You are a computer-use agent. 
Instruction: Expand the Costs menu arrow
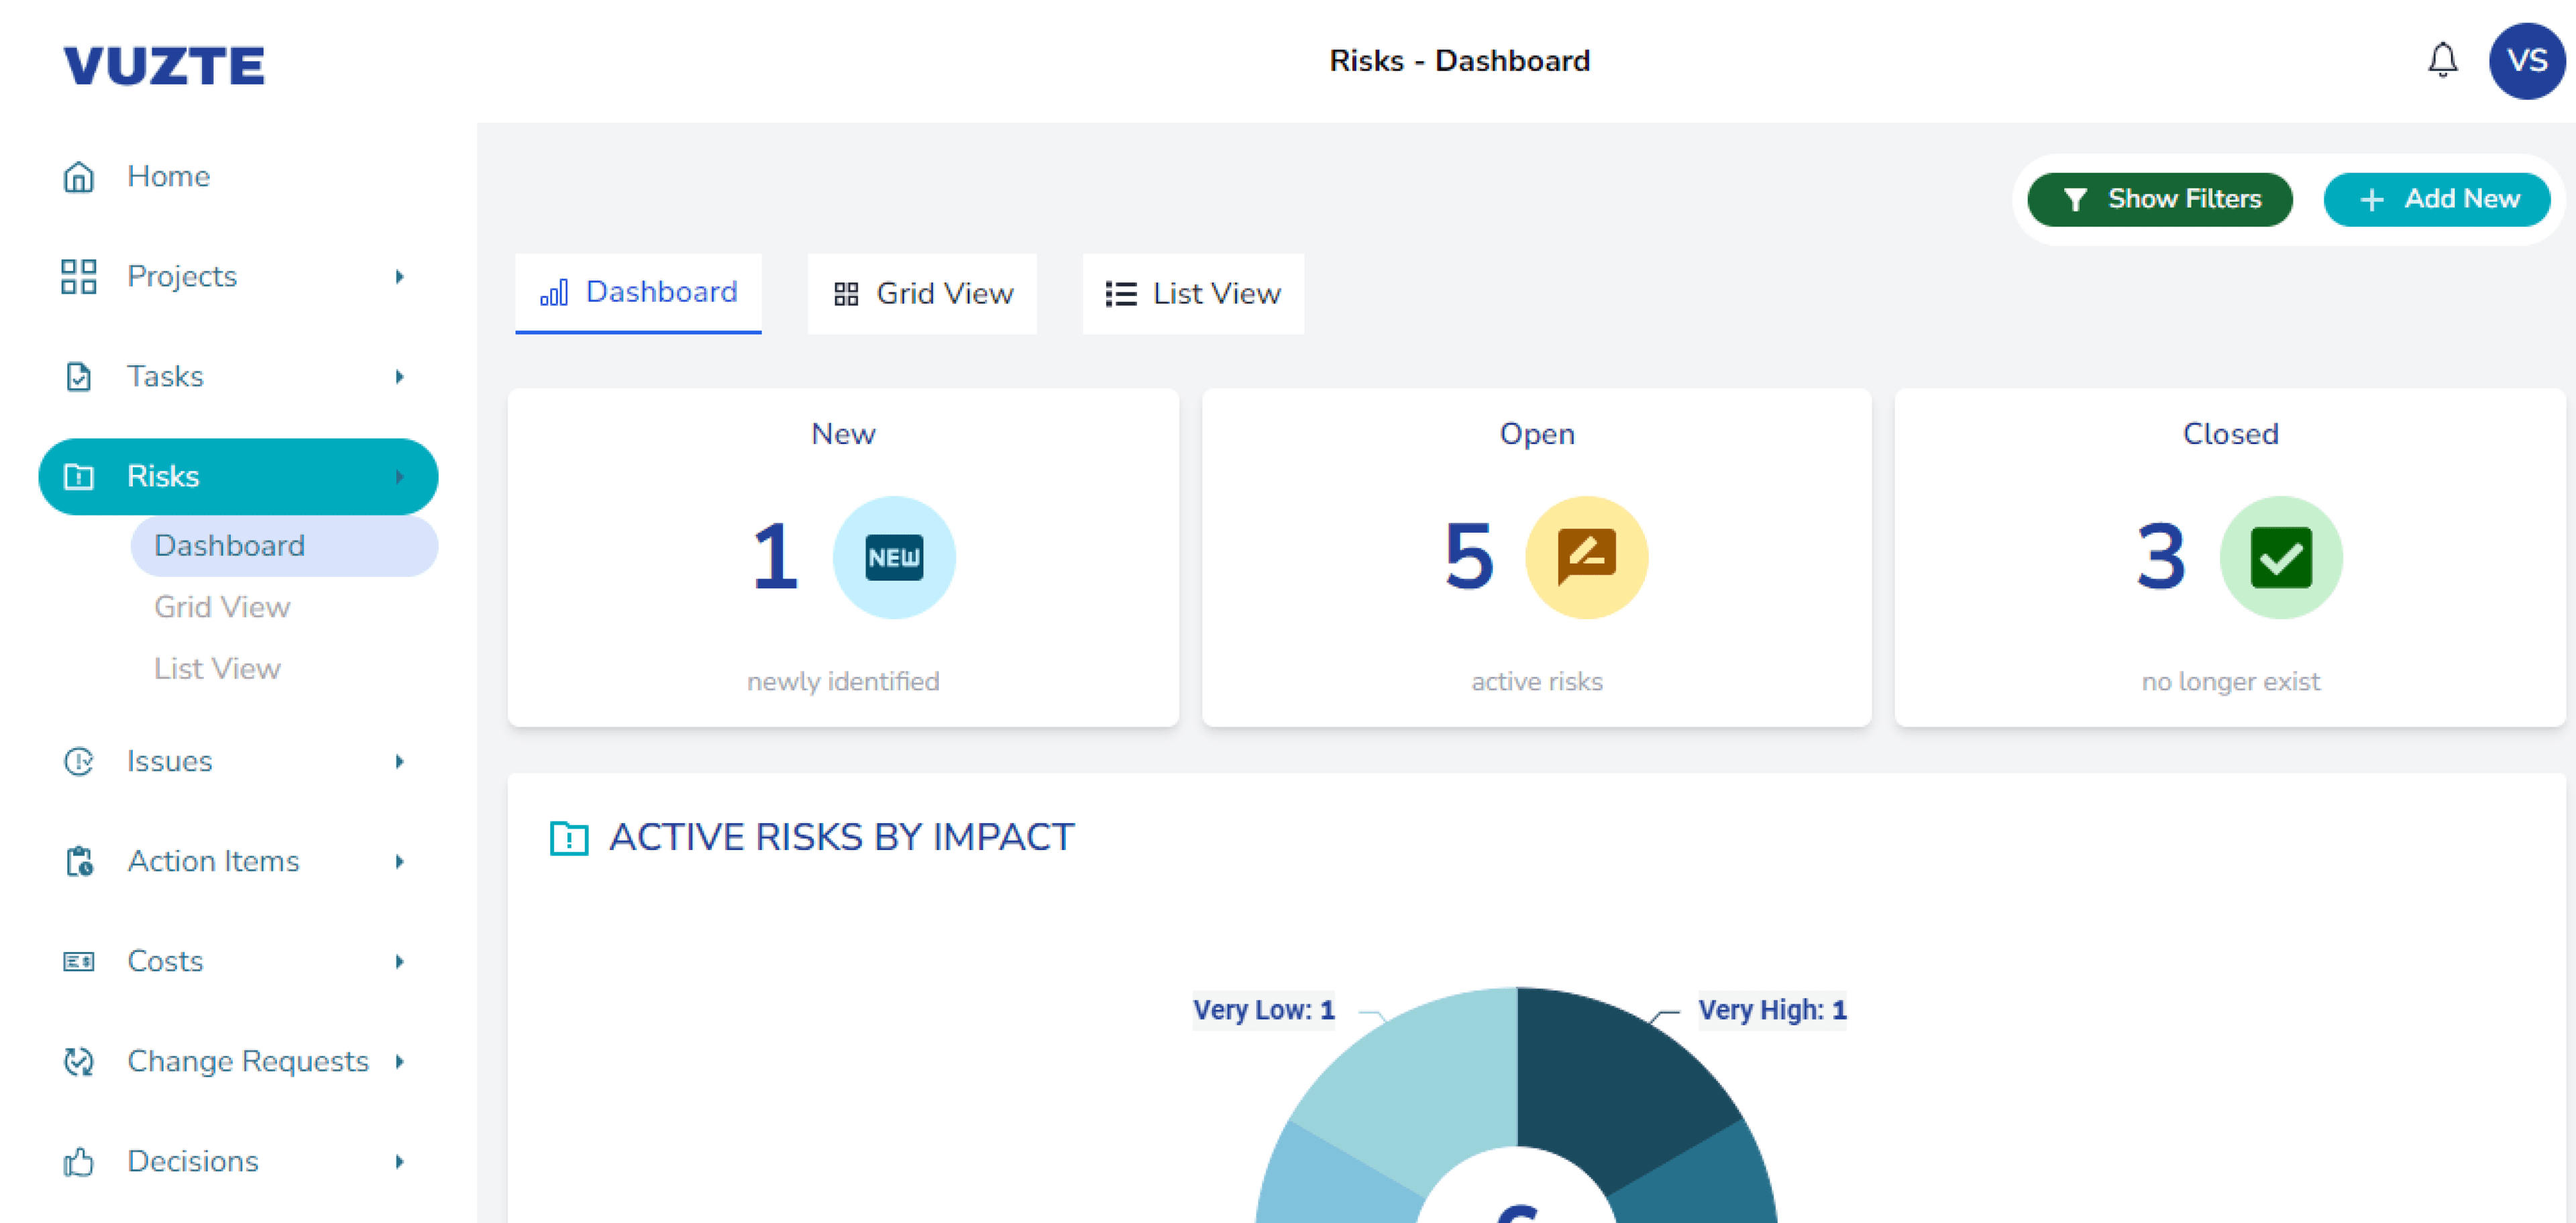(399, 961)
